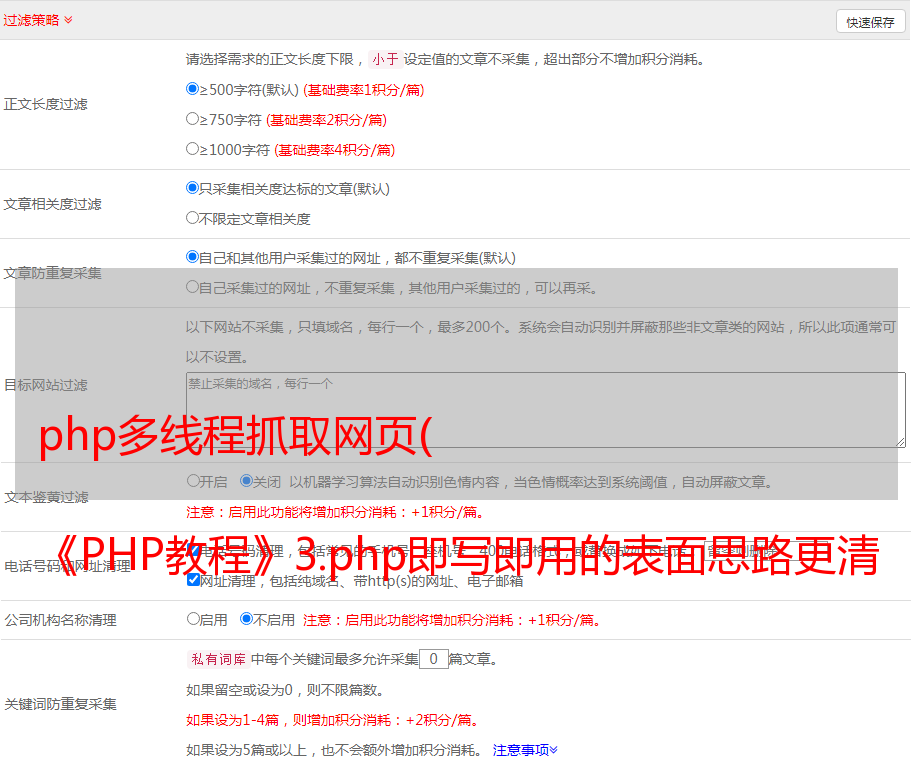Click 基础费率1积分/篇 red note
The width and height of the screenshot is (912, 768).
[364, 90]
